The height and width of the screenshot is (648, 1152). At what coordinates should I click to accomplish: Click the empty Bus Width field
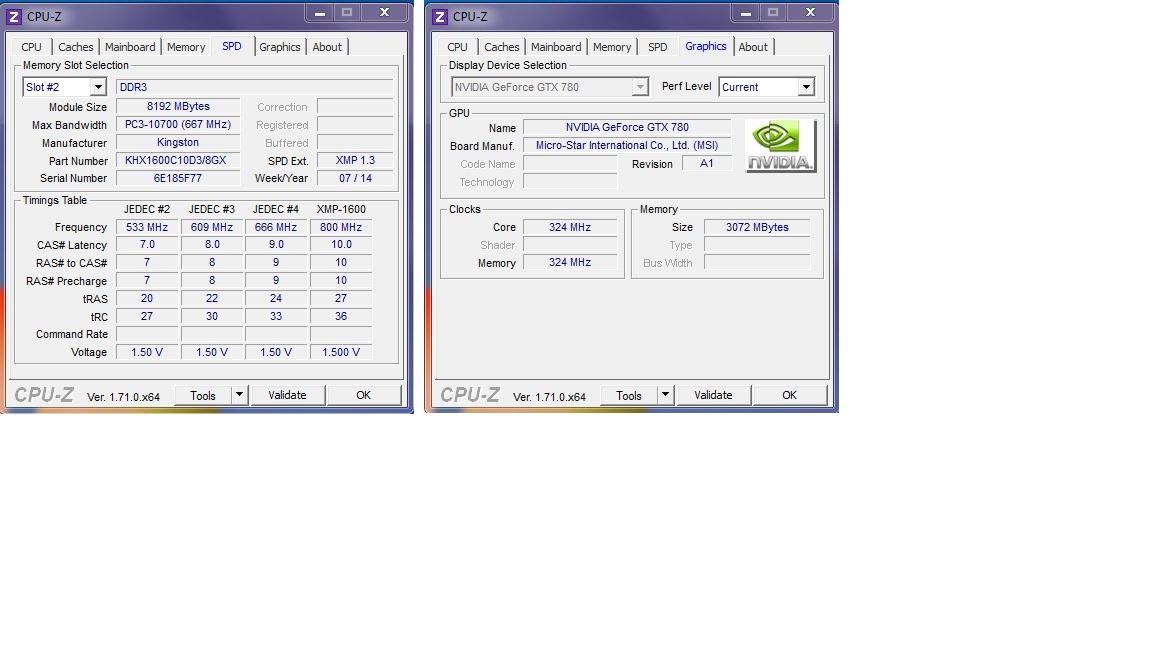757,262
